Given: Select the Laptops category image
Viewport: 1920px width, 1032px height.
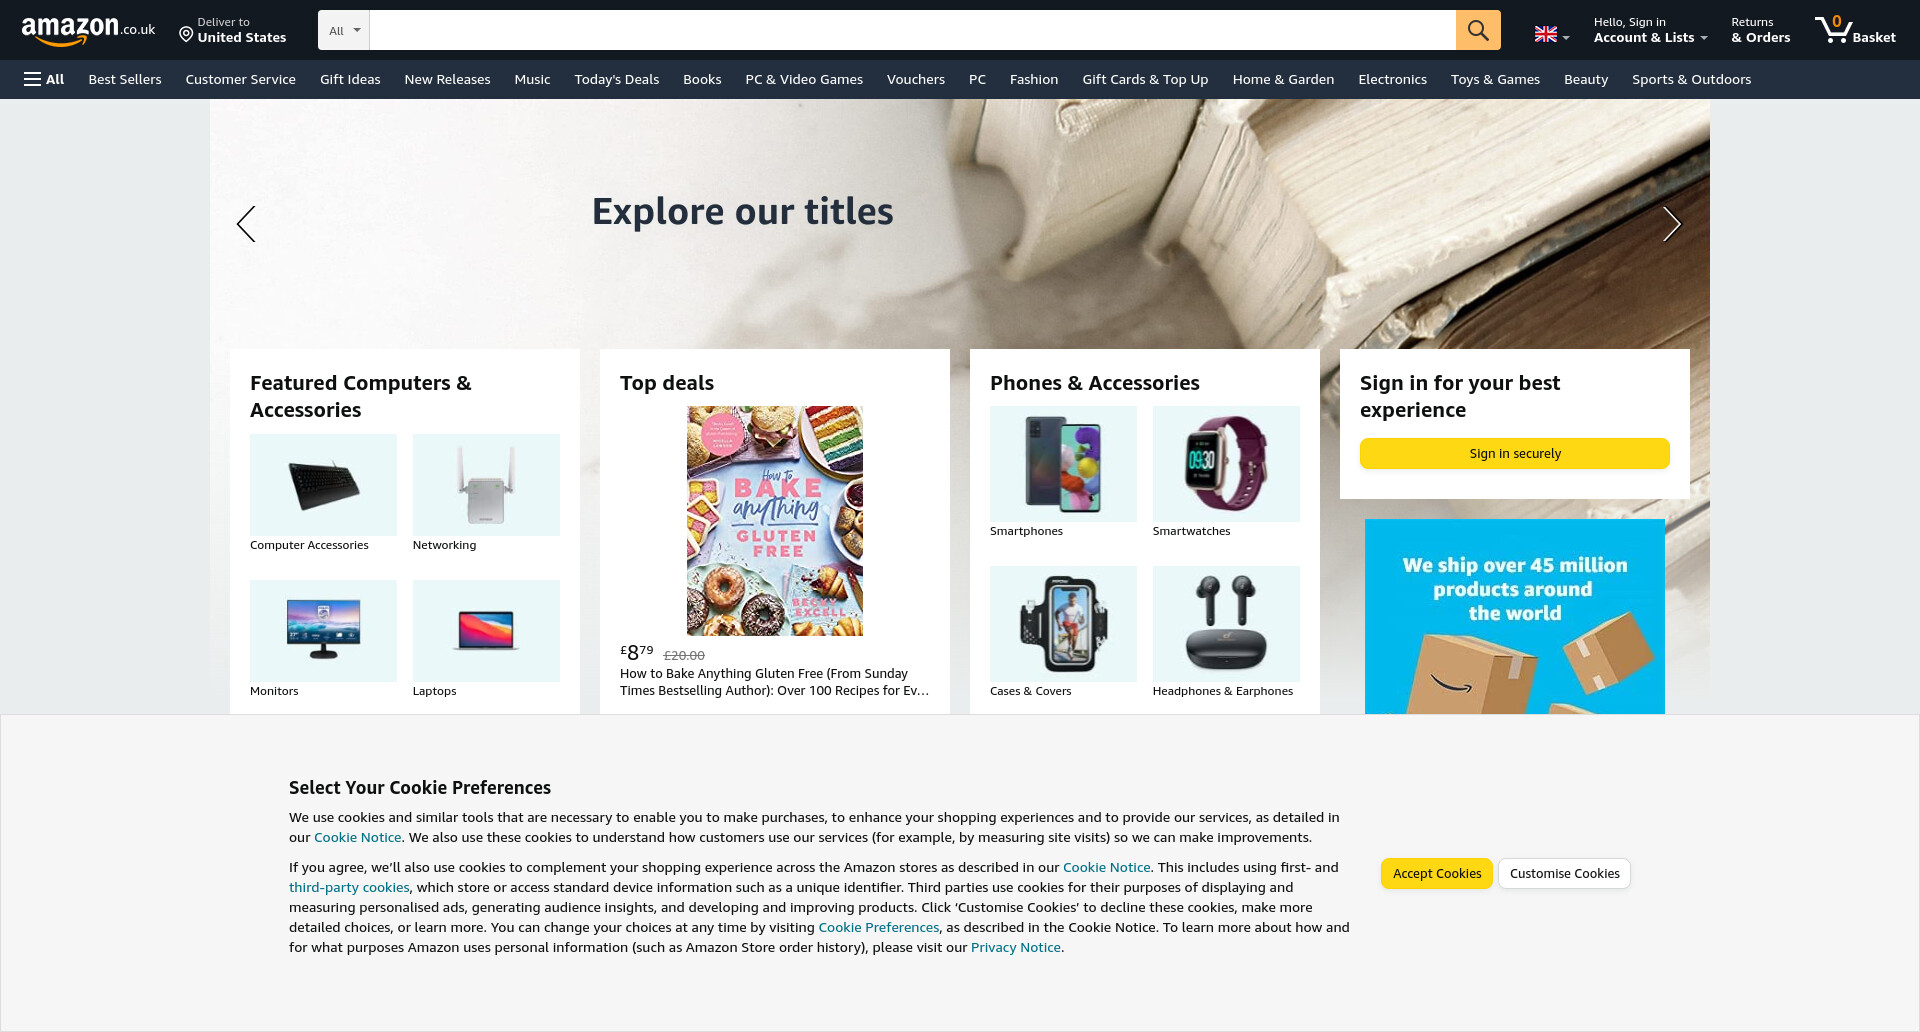Looking at the screenshot, I should (486, 631).
